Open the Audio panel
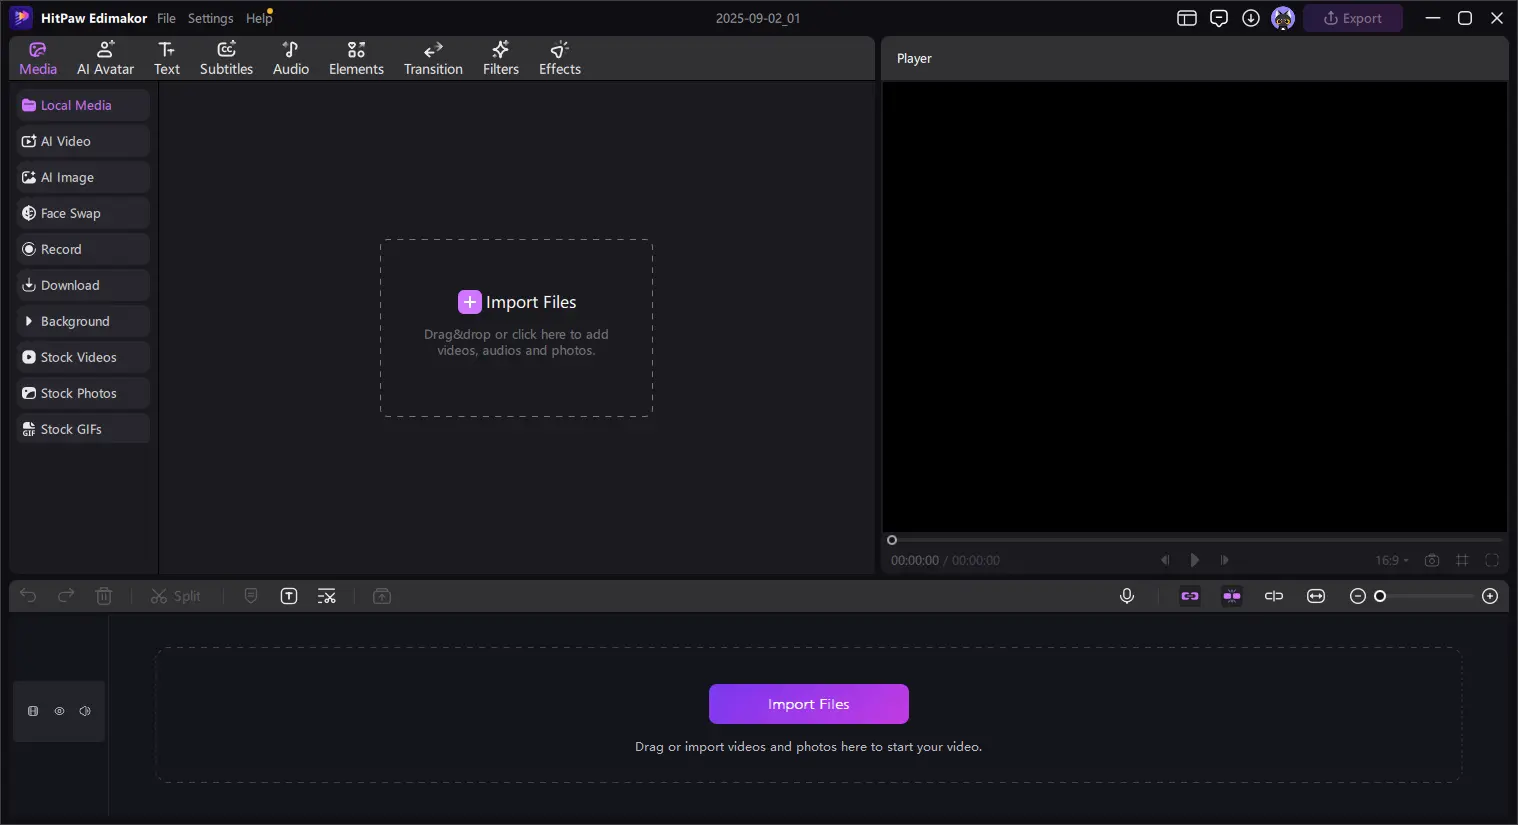This screenshot has height=825, width=1518. coord(290,57)
